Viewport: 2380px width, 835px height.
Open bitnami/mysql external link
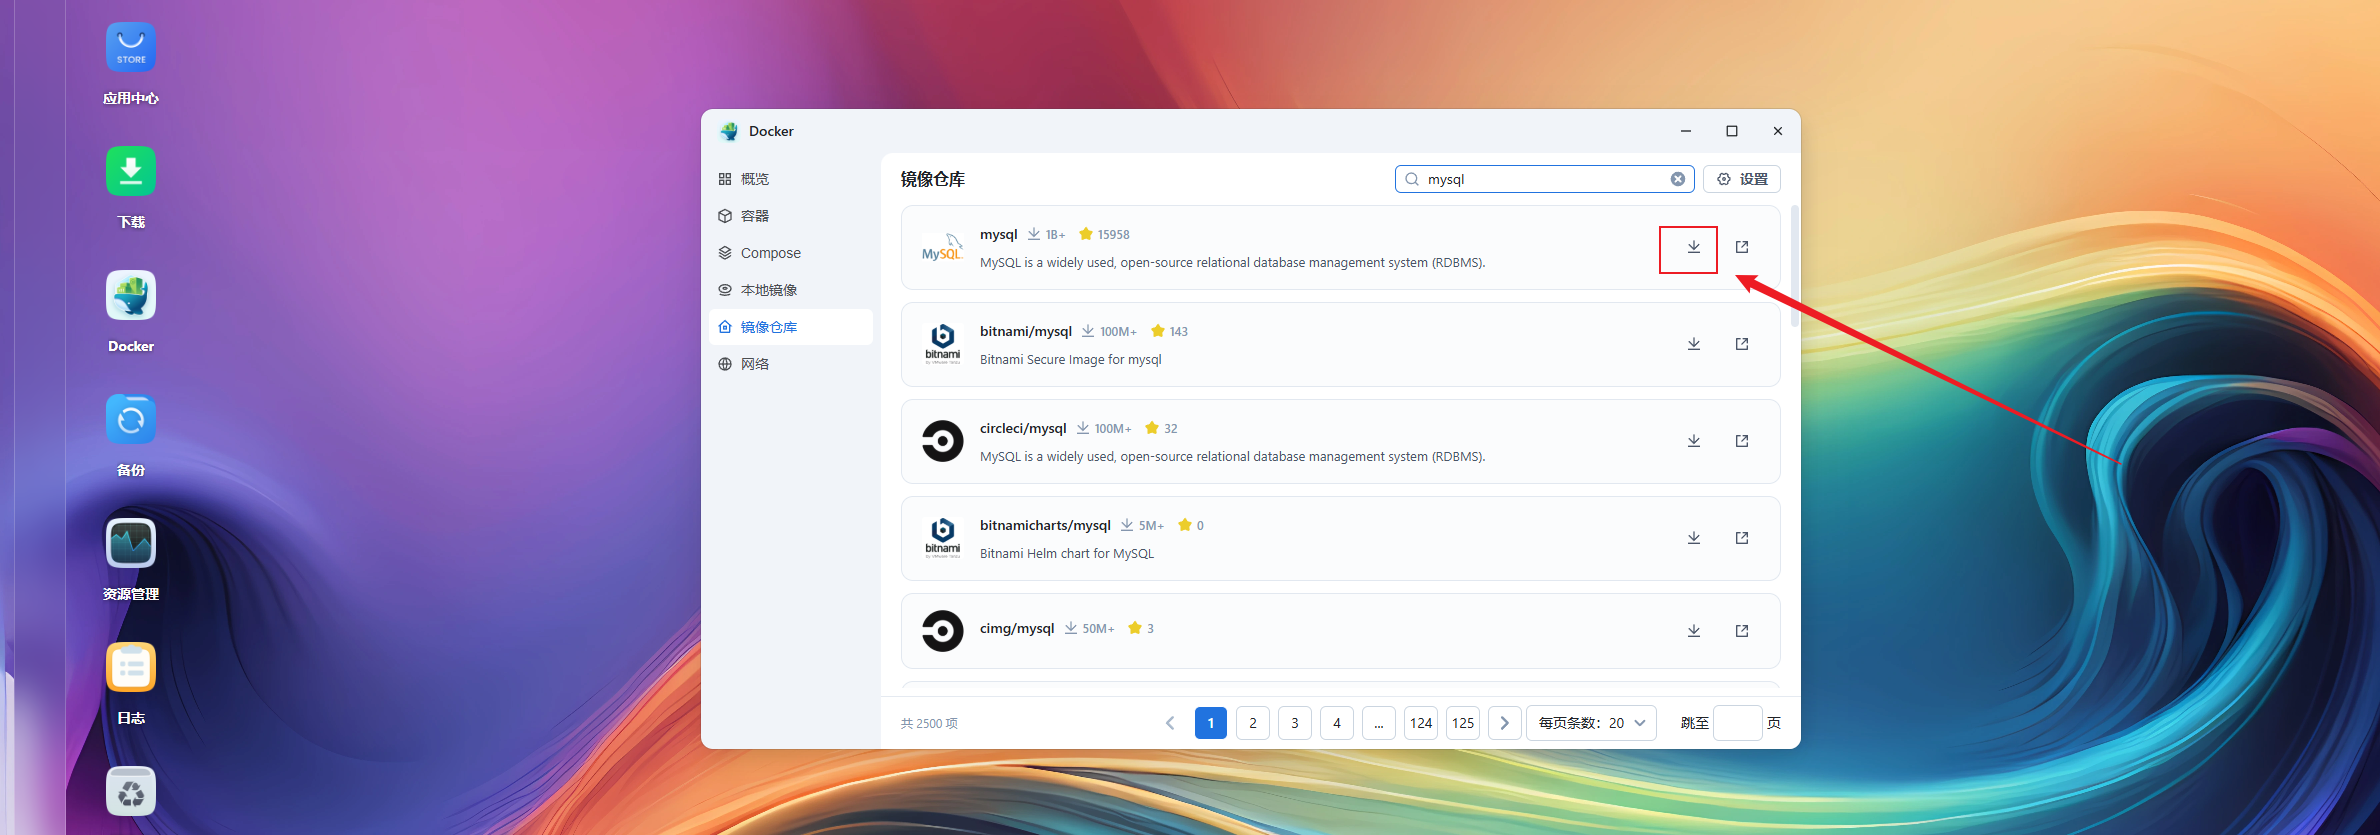(x=1742, y=344)
